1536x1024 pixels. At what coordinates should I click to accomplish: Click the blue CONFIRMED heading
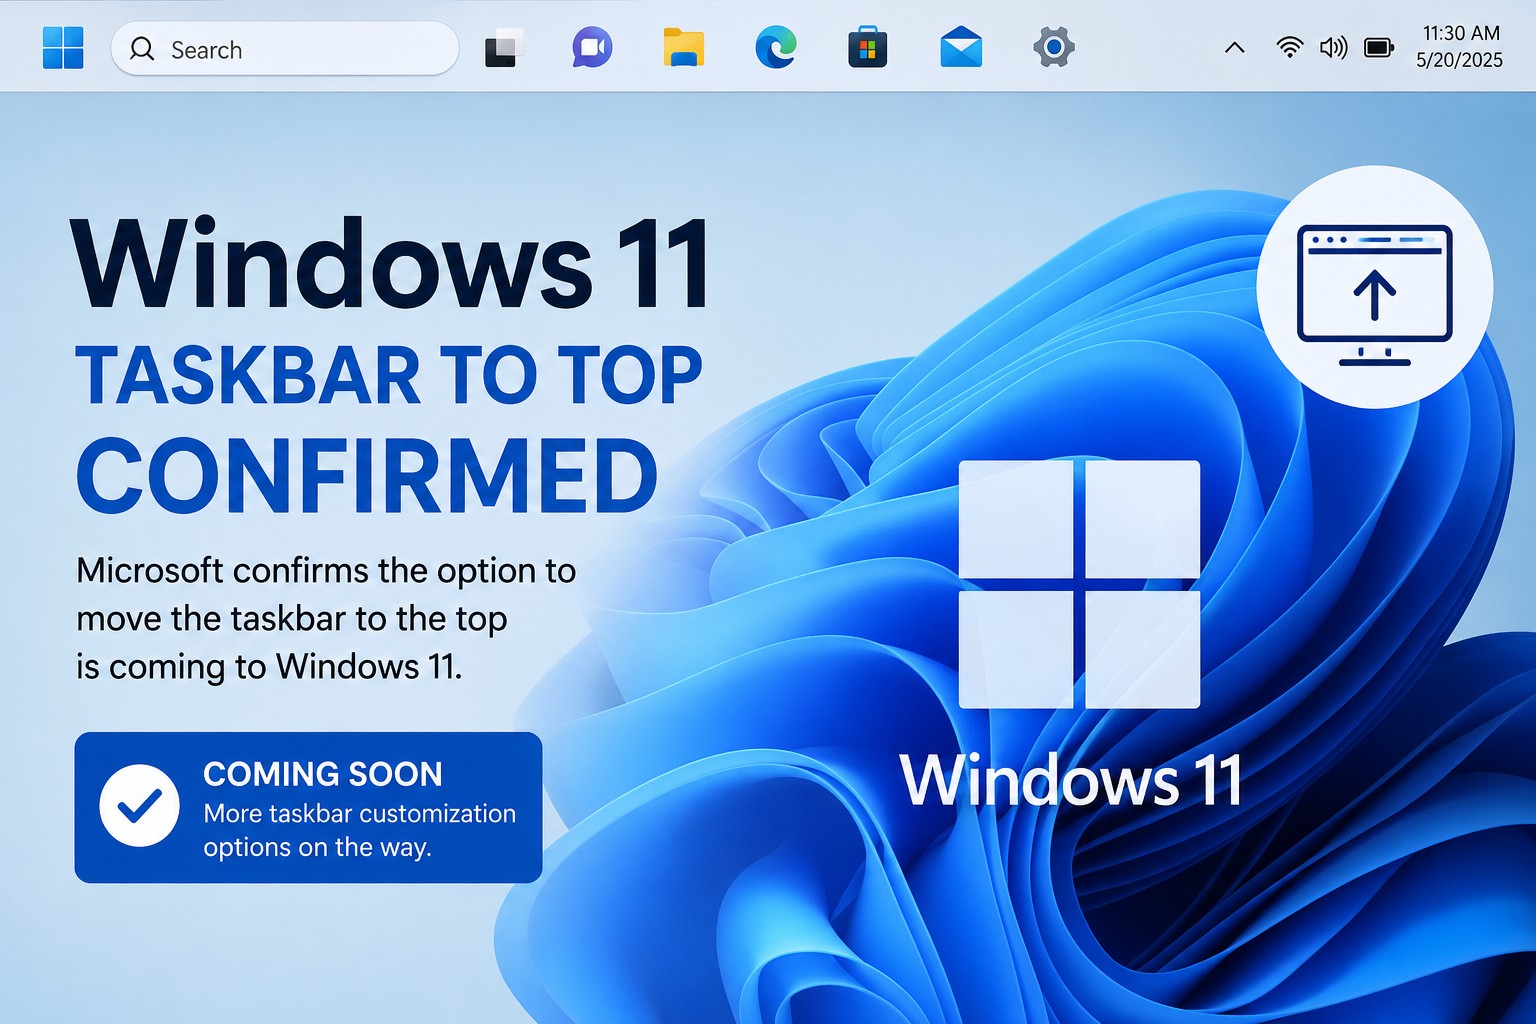[x=367, y=476]
